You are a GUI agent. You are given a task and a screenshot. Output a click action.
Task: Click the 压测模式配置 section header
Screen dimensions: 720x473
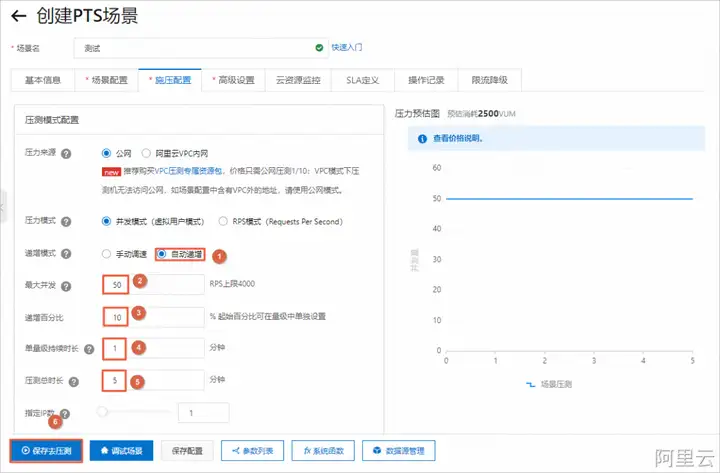[52, 120]
